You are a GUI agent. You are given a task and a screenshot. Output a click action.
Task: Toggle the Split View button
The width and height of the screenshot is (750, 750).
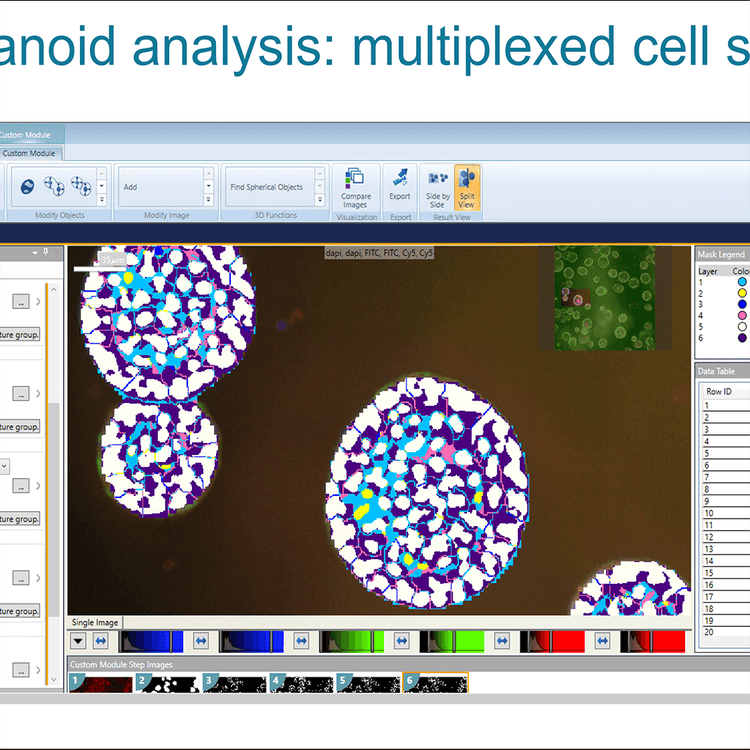467,188
